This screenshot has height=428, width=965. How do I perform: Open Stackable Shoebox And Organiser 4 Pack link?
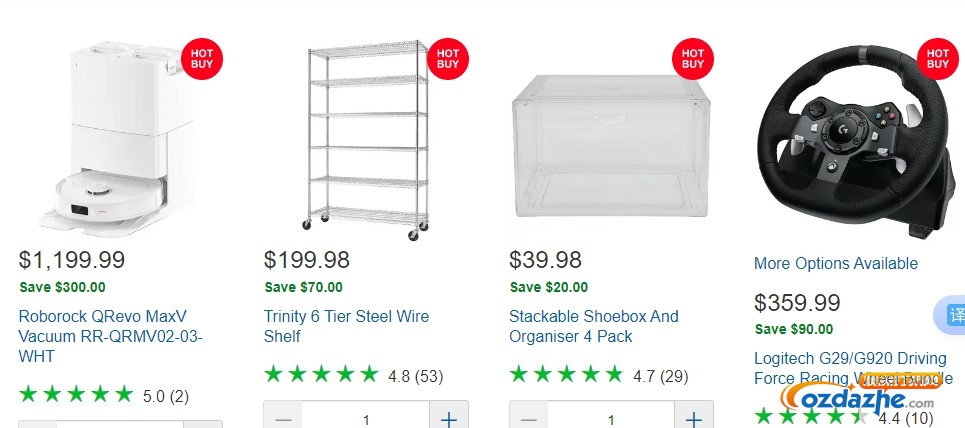(593, 326)
